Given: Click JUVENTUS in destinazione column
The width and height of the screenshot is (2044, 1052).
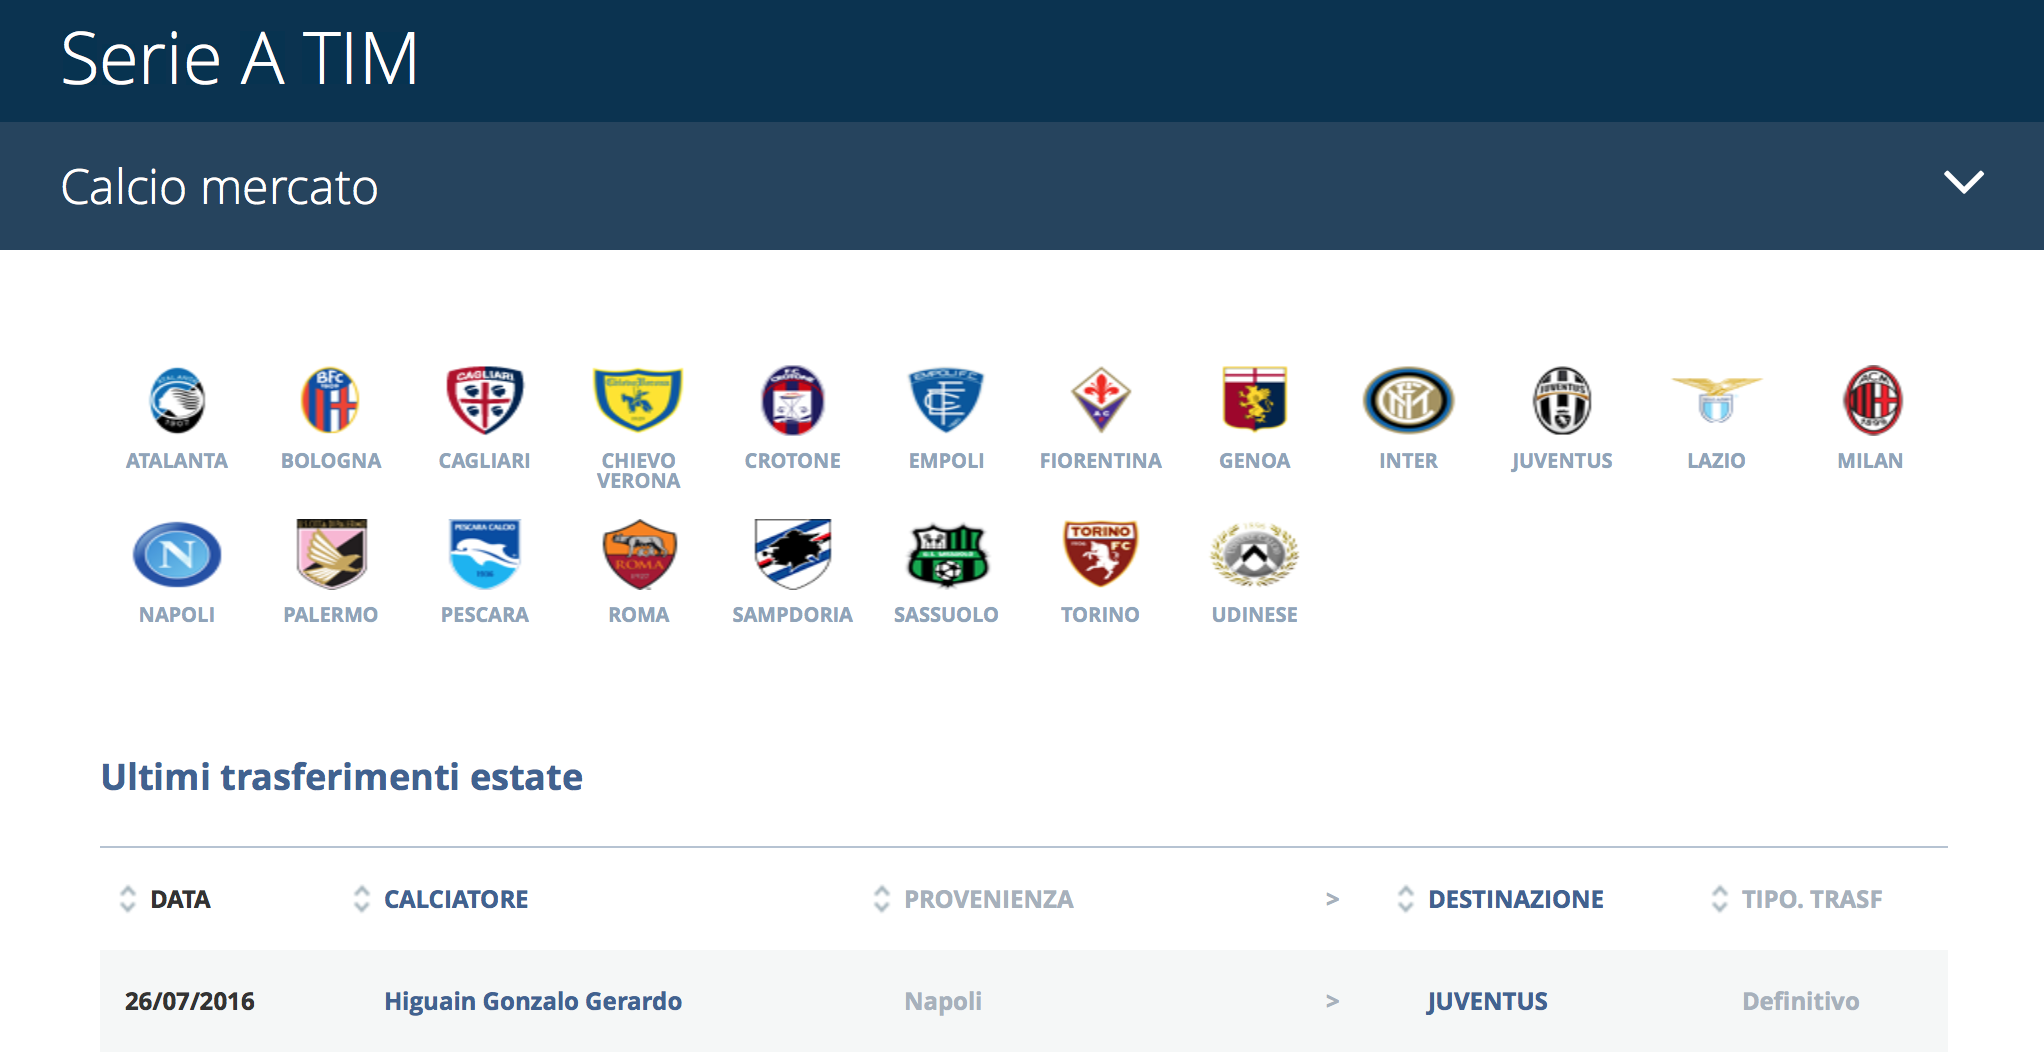Looking at the screenshot, I should pos(1487,1001).
